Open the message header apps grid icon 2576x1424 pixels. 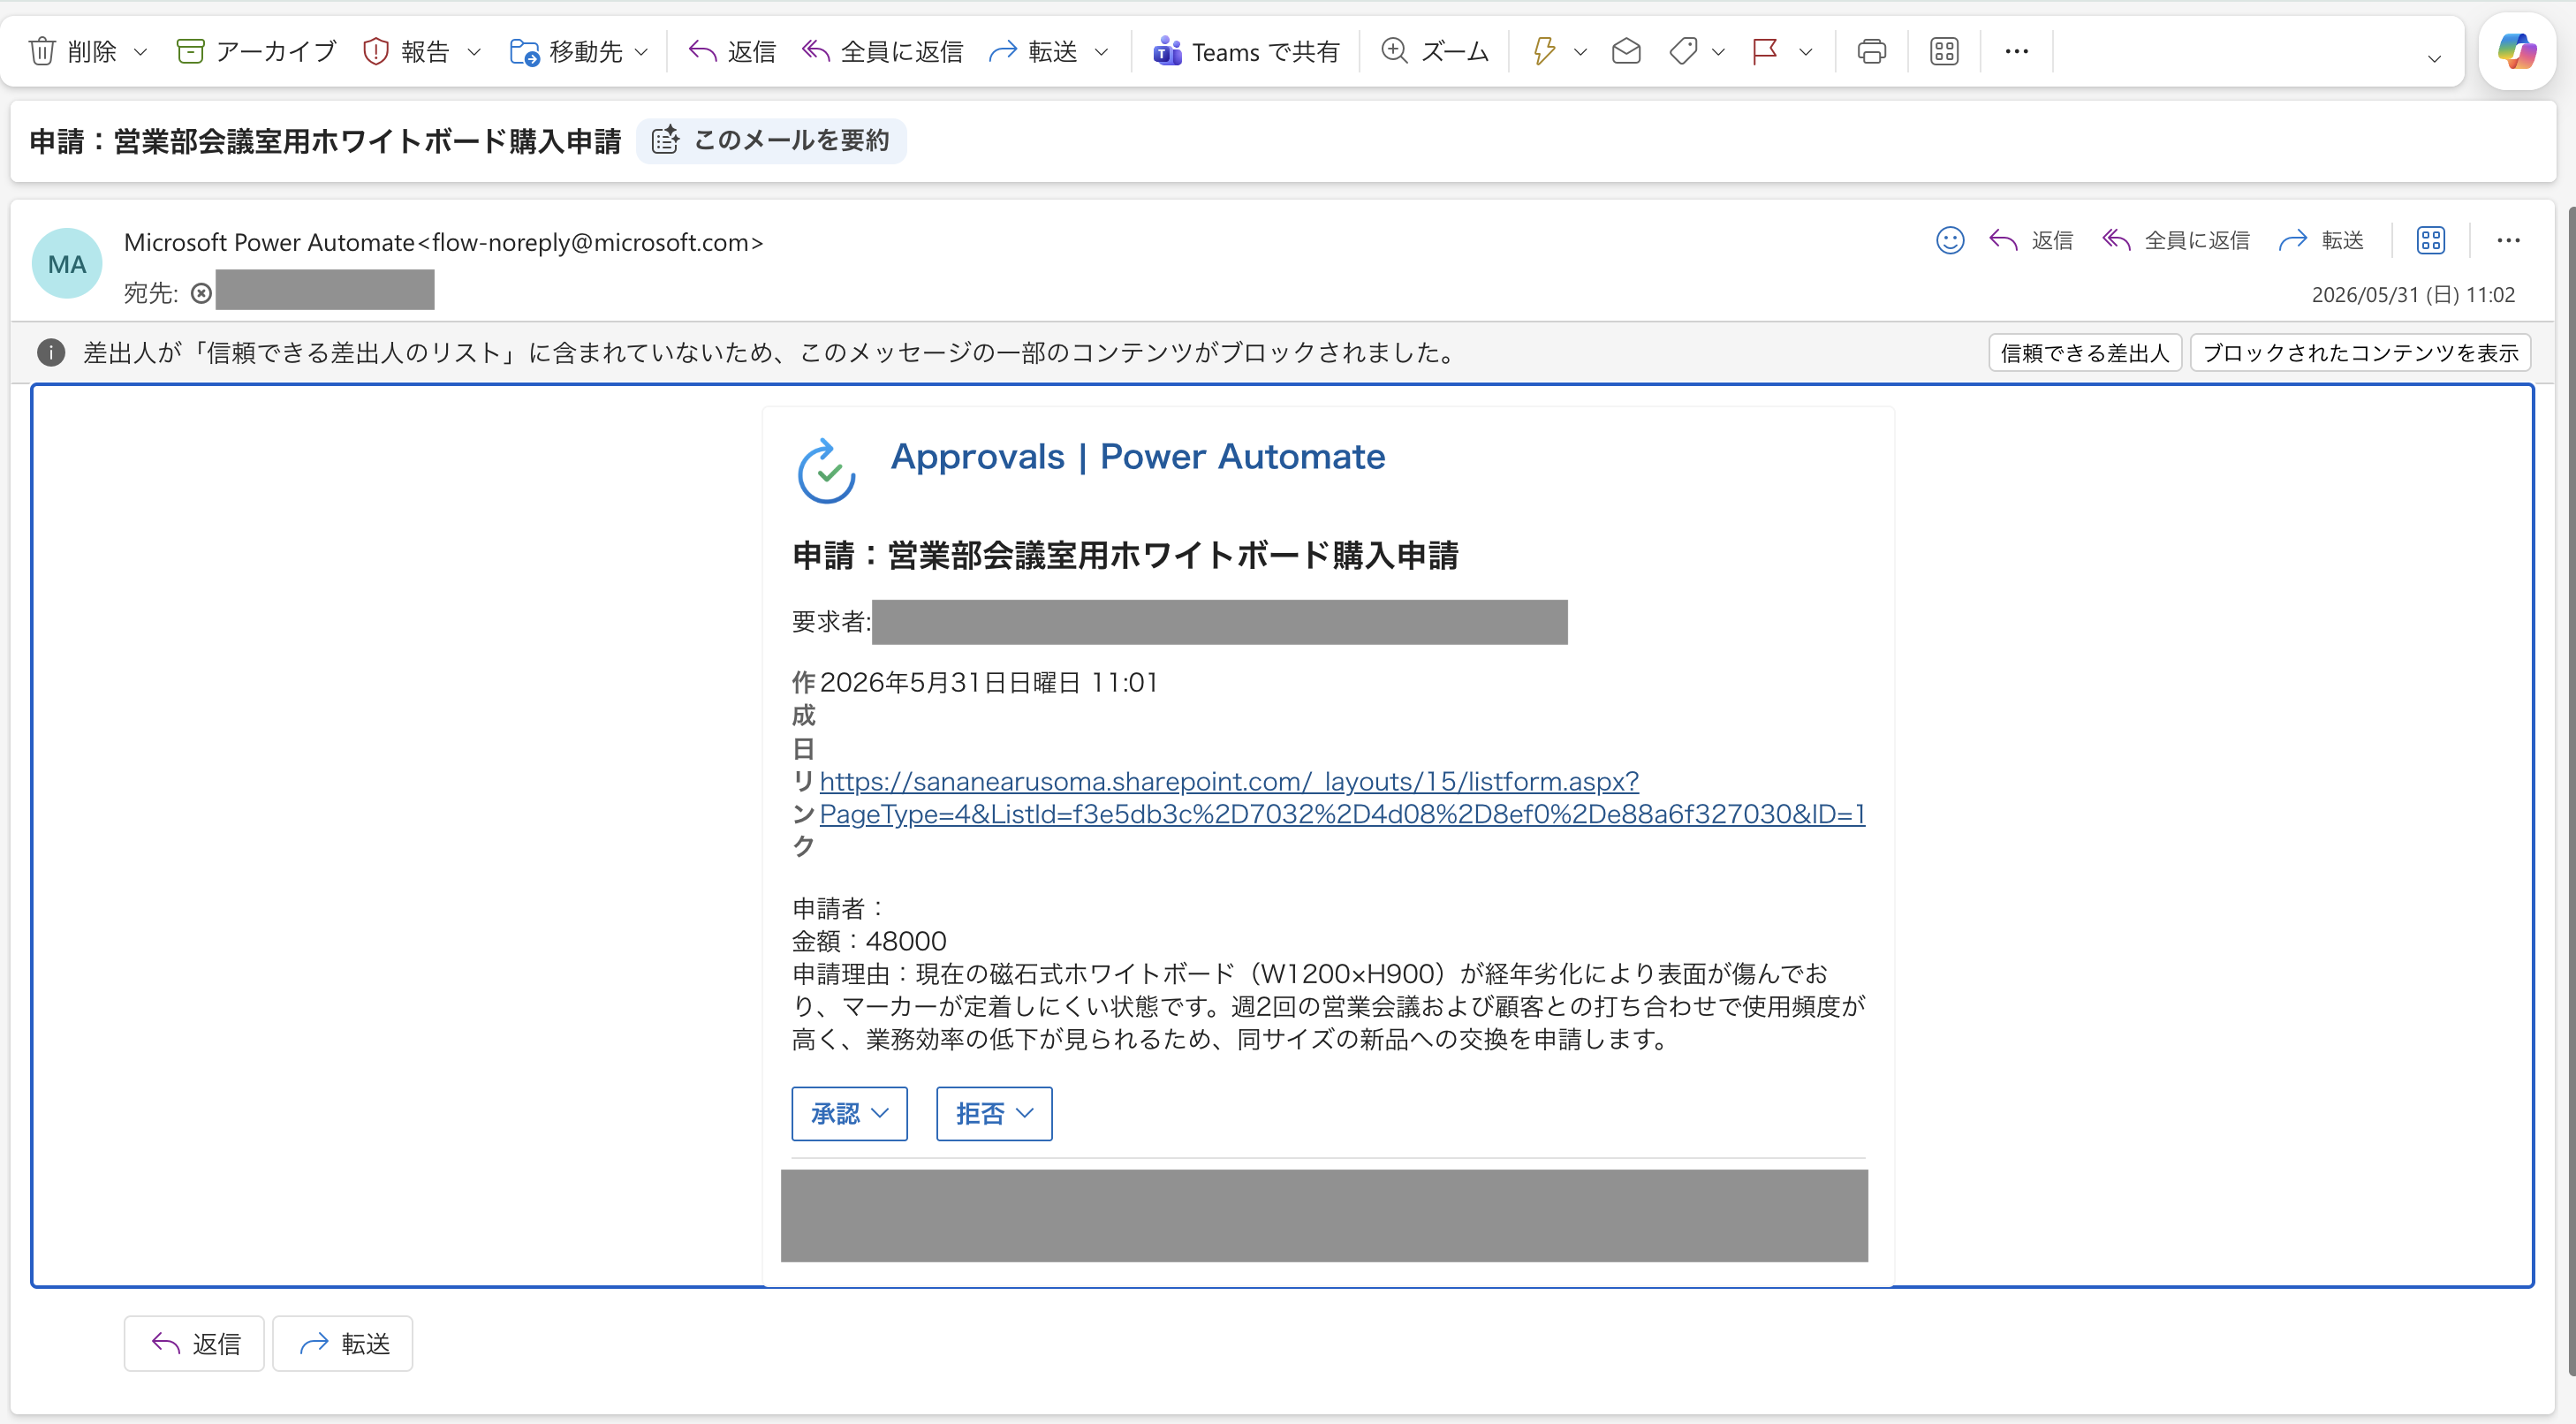tap(2431, 240)
